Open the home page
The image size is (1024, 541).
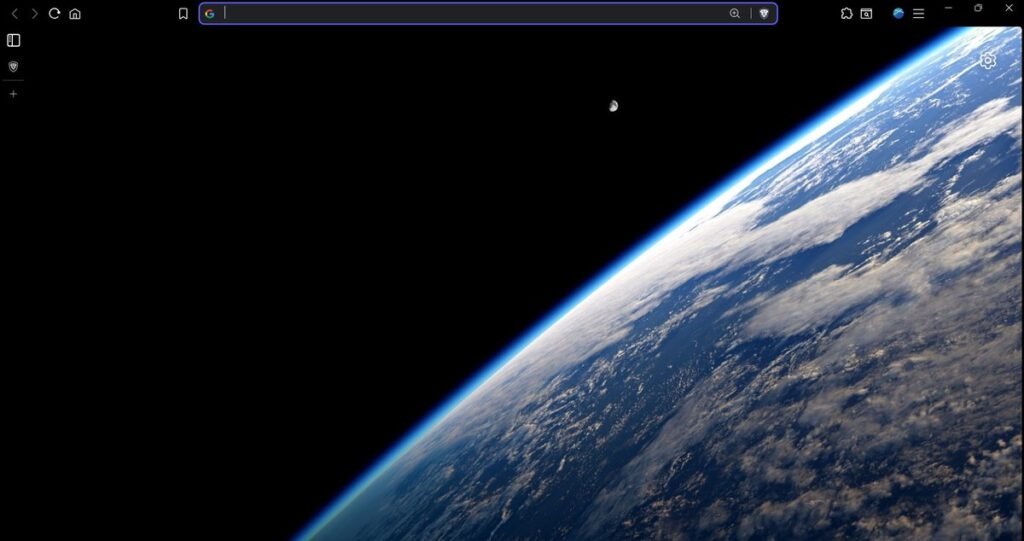pyautogui.click(x=75, y=14)
